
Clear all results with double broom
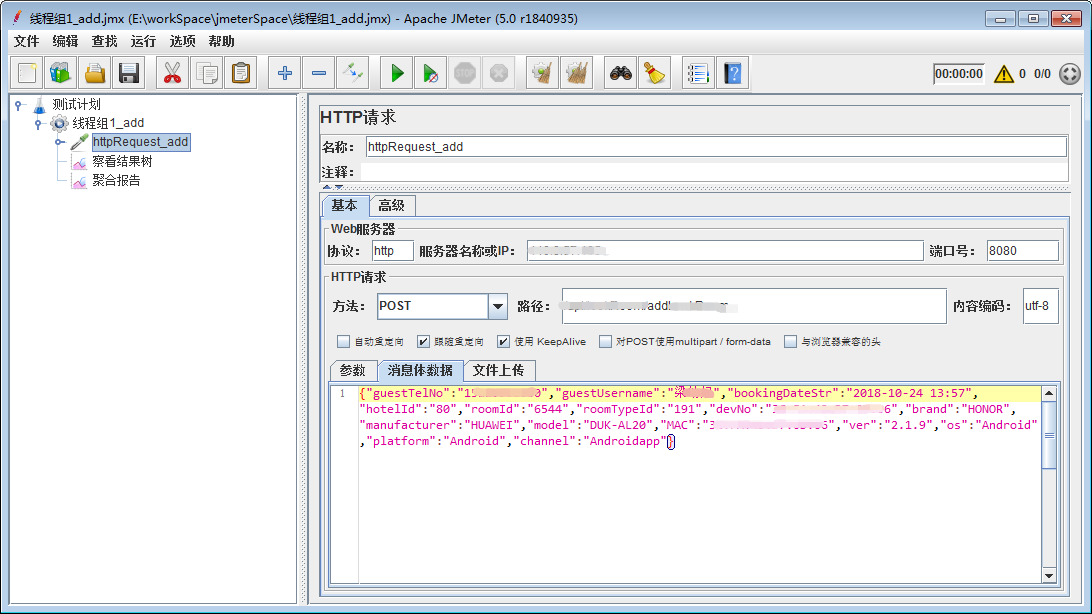tap(577, 73)
